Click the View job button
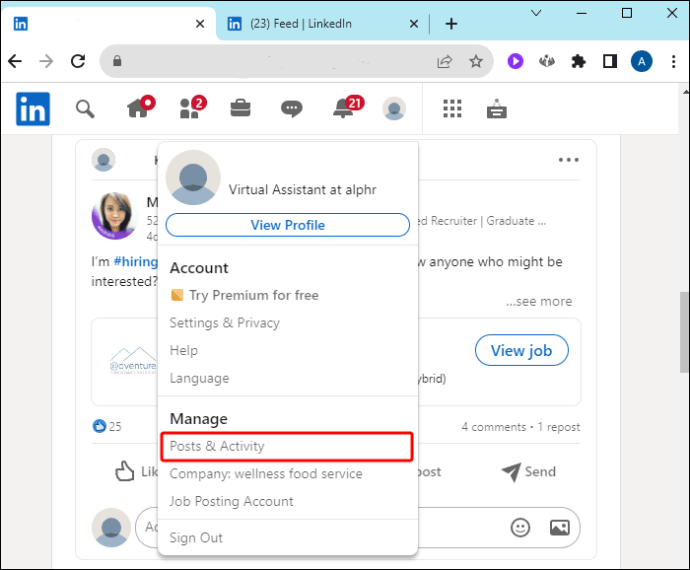 click(x=521, y=350)
